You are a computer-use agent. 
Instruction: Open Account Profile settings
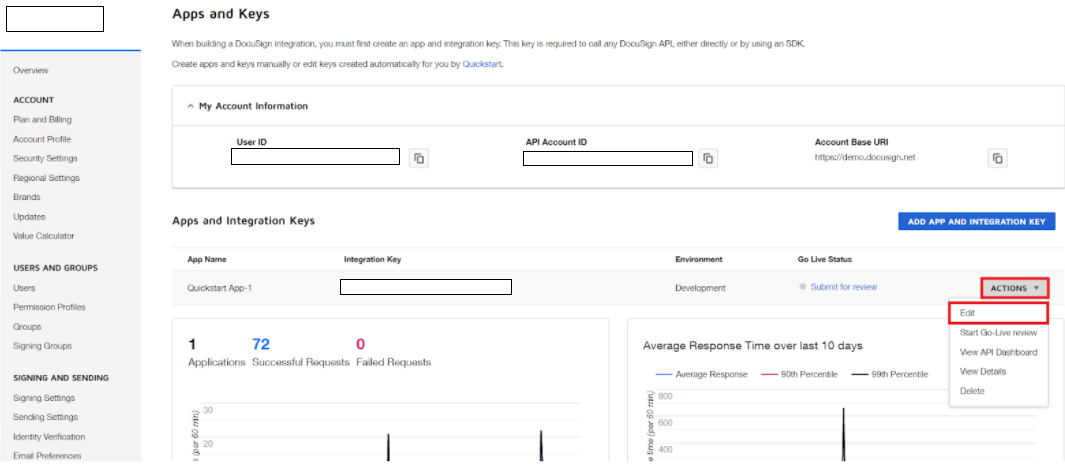tap(42, 139)
